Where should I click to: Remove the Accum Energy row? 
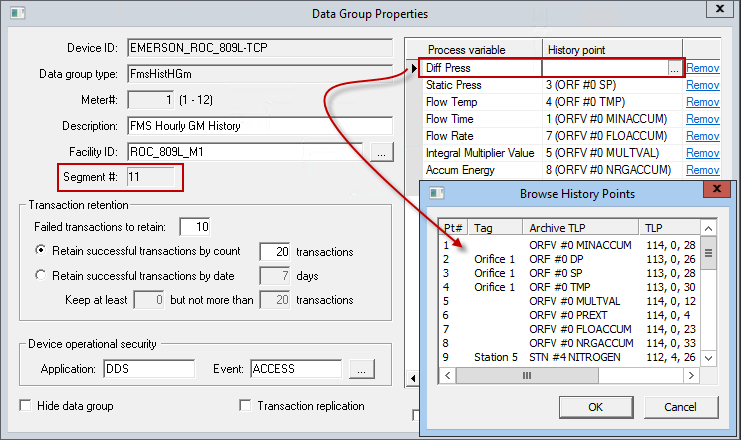703,170
